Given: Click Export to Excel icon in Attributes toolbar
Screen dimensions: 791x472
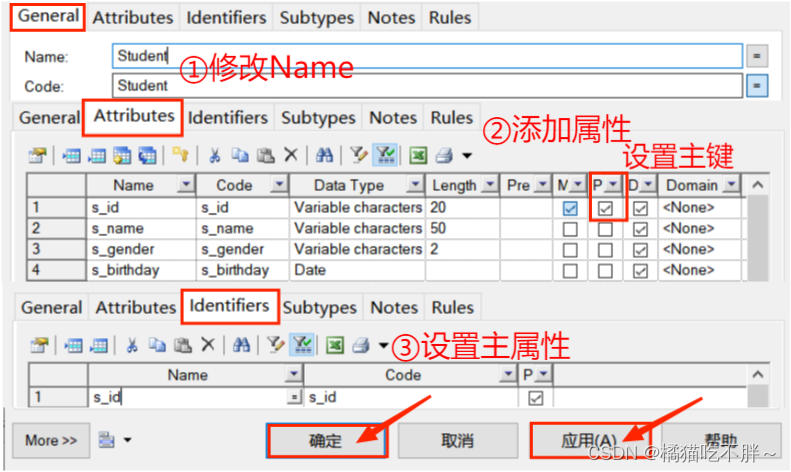Looking at the screenshot, I should coord(418,155).
